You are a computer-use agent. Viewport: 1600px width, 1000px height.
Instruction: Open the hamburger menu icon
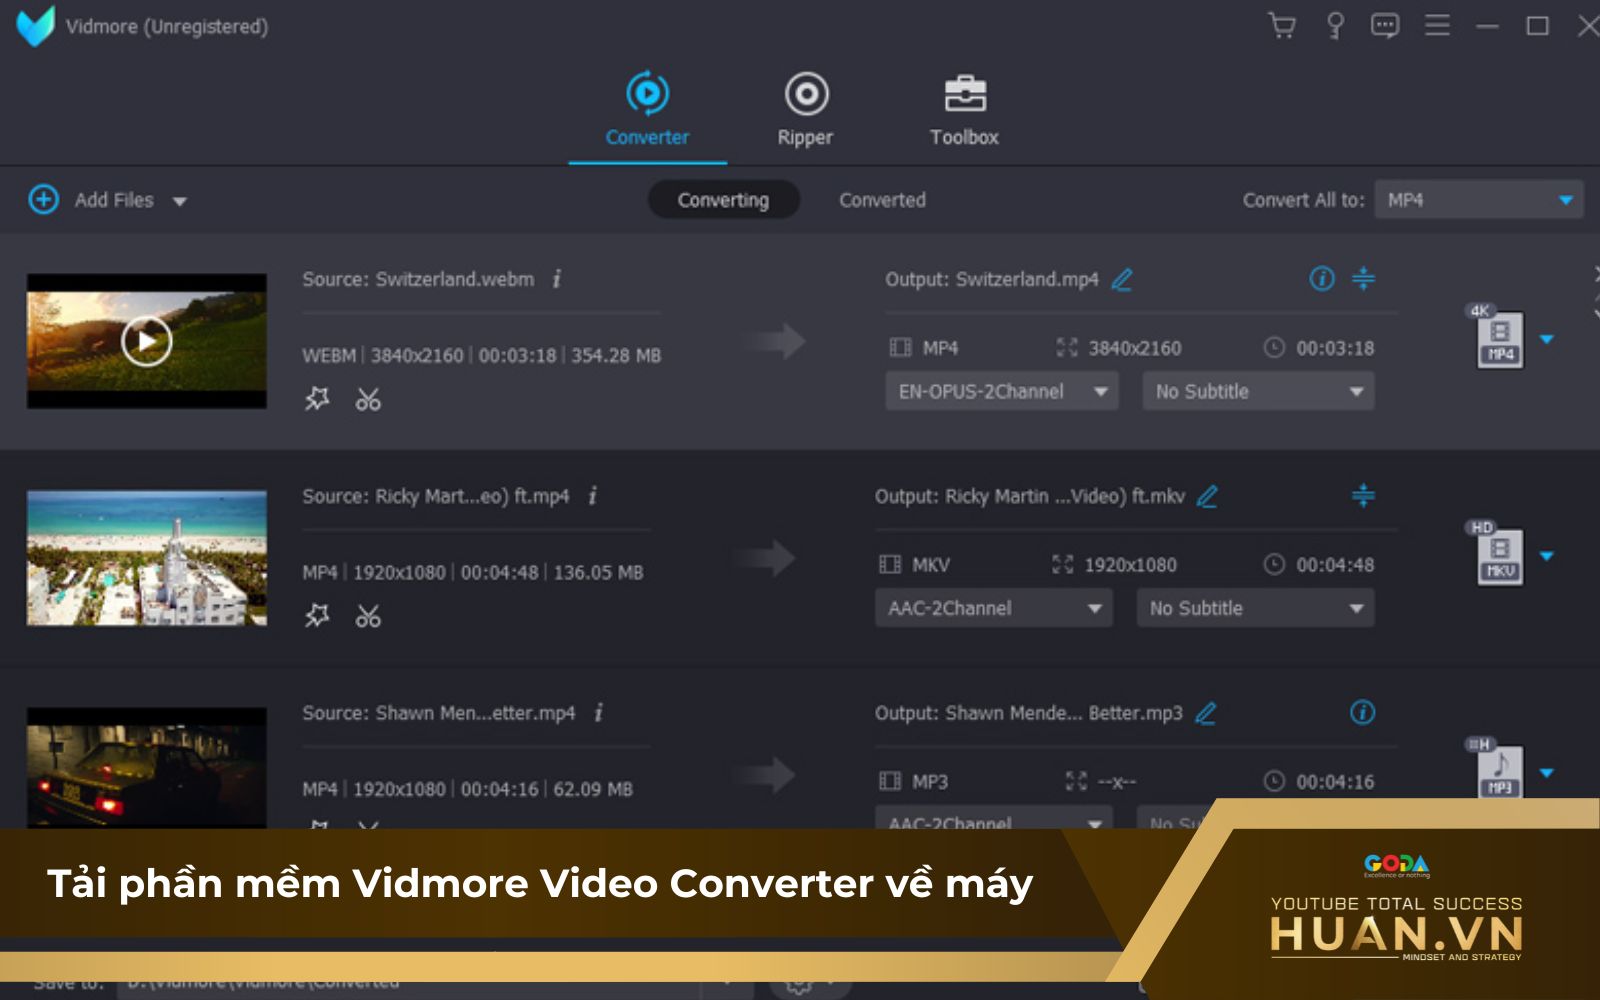1437,25
